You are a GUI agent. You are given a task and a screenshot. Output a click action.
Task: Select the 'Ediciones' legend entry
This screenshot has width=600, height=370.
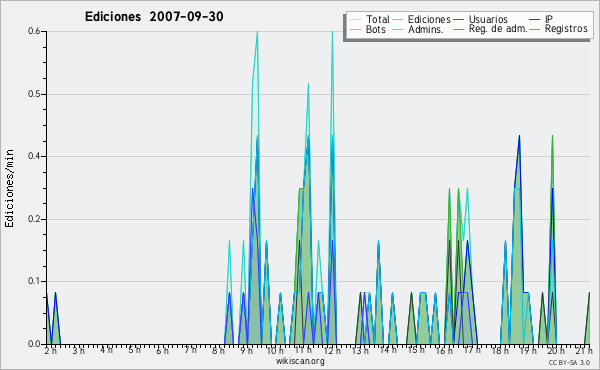tap(429, 19)
